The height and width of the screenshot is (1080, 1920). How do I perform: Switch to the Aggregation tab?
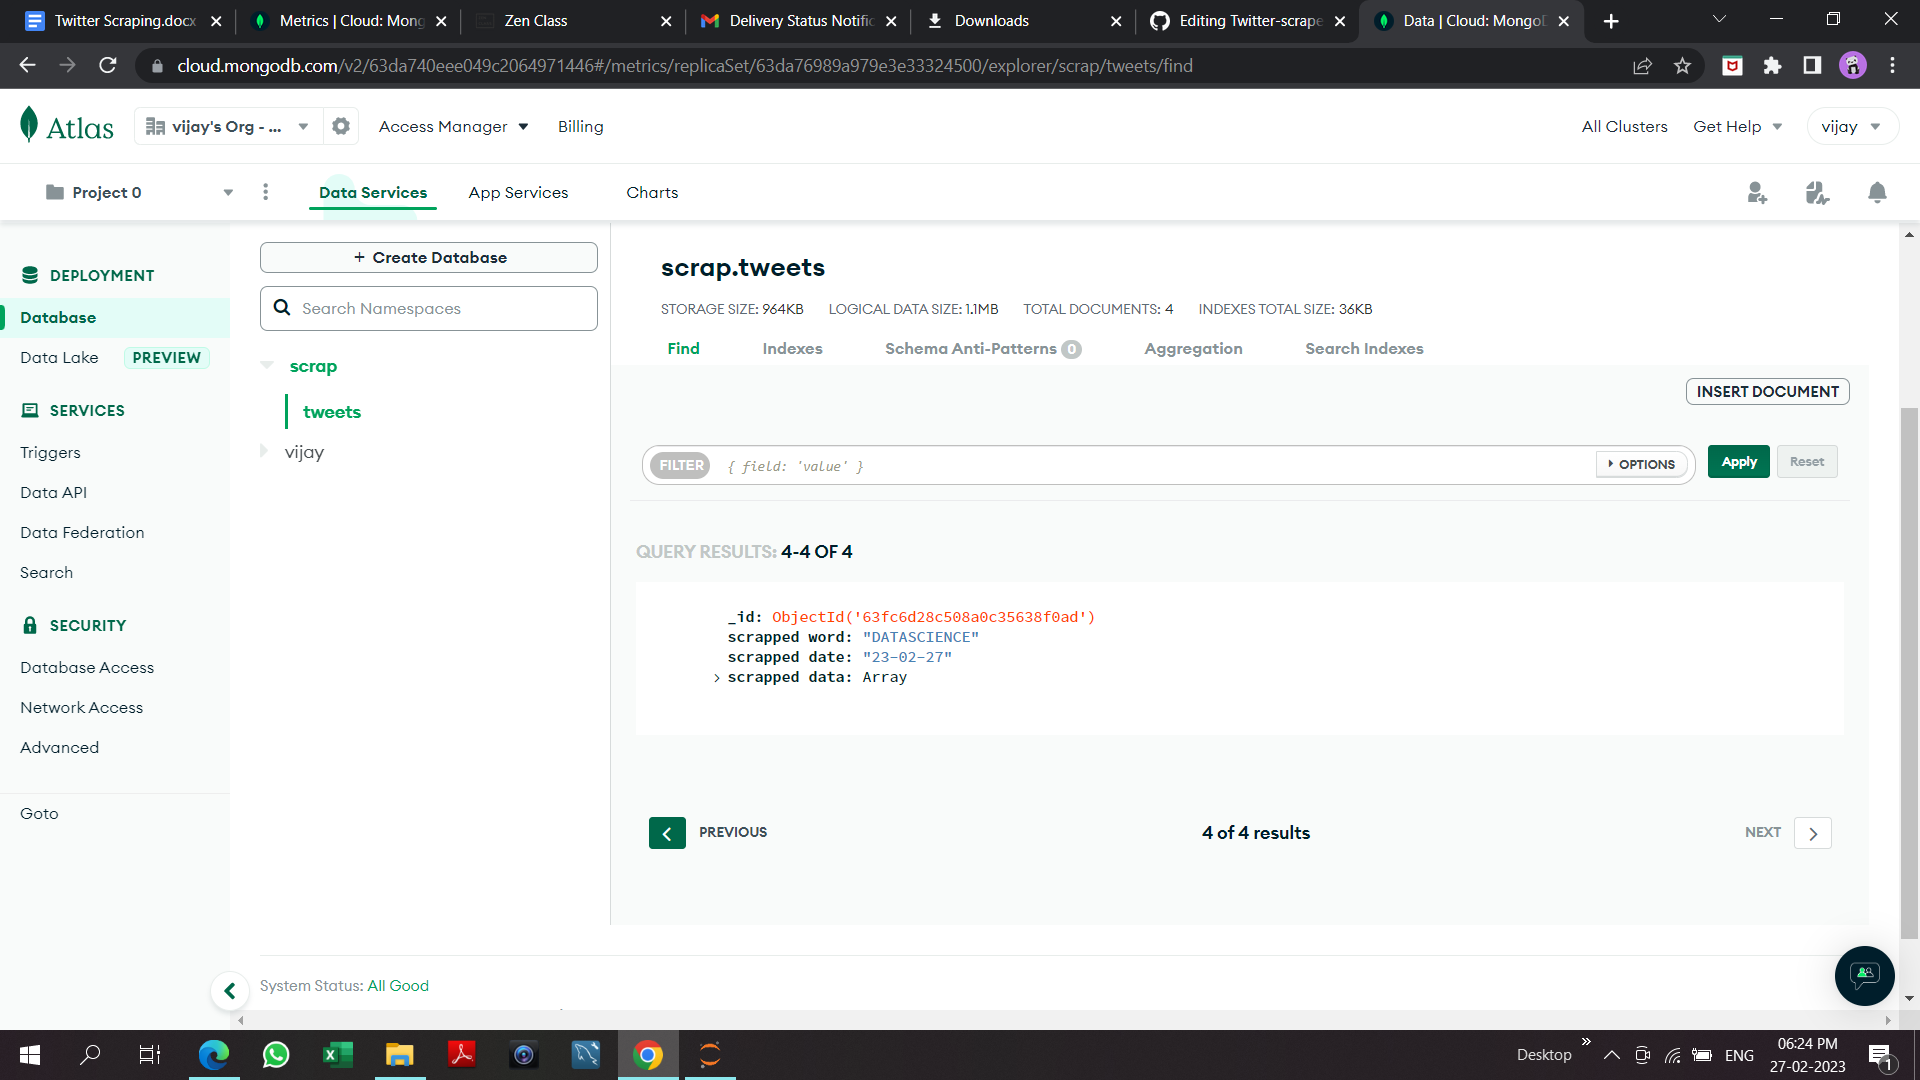1193,348
